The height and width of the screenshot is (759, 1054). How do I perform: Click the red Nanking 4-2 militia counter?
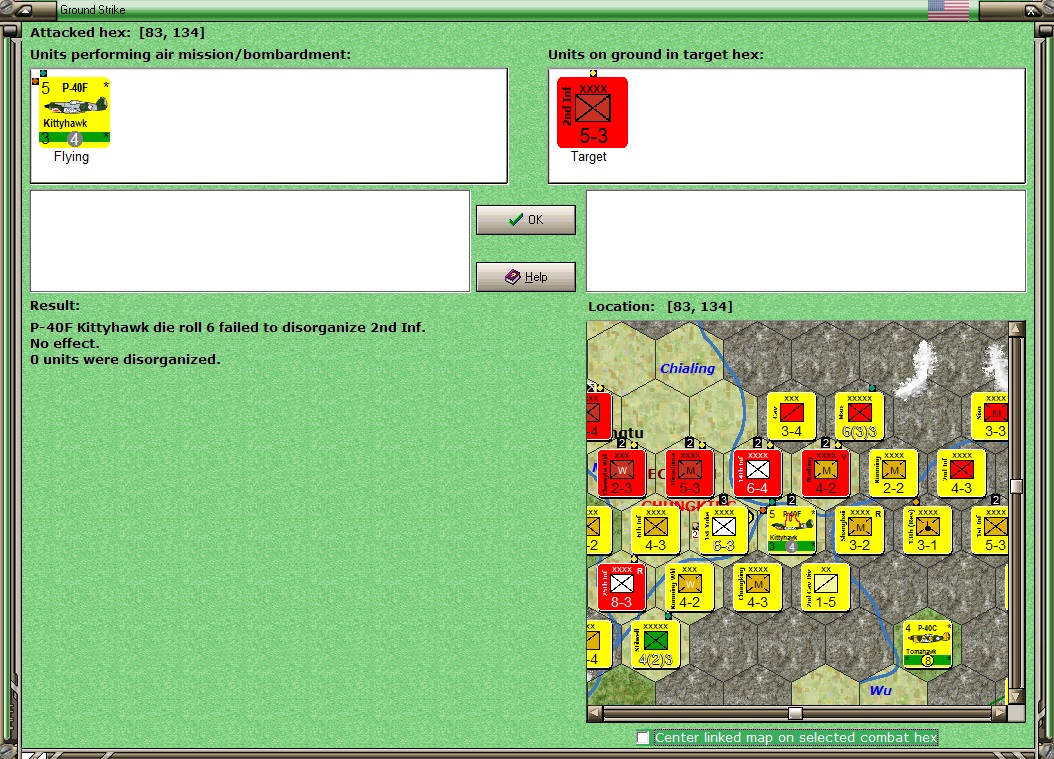825,474
